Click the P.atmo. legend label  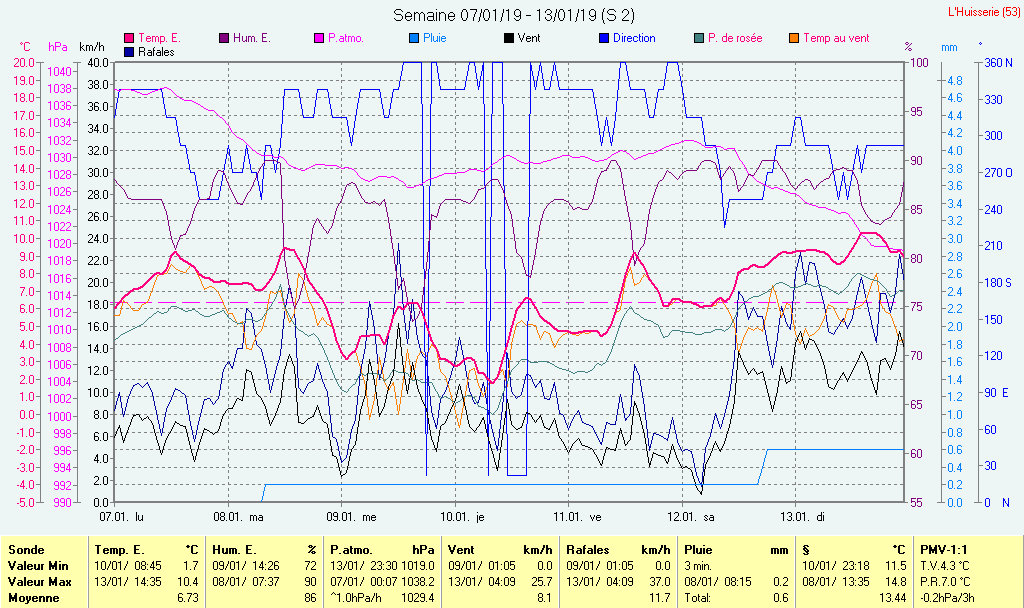345,38
